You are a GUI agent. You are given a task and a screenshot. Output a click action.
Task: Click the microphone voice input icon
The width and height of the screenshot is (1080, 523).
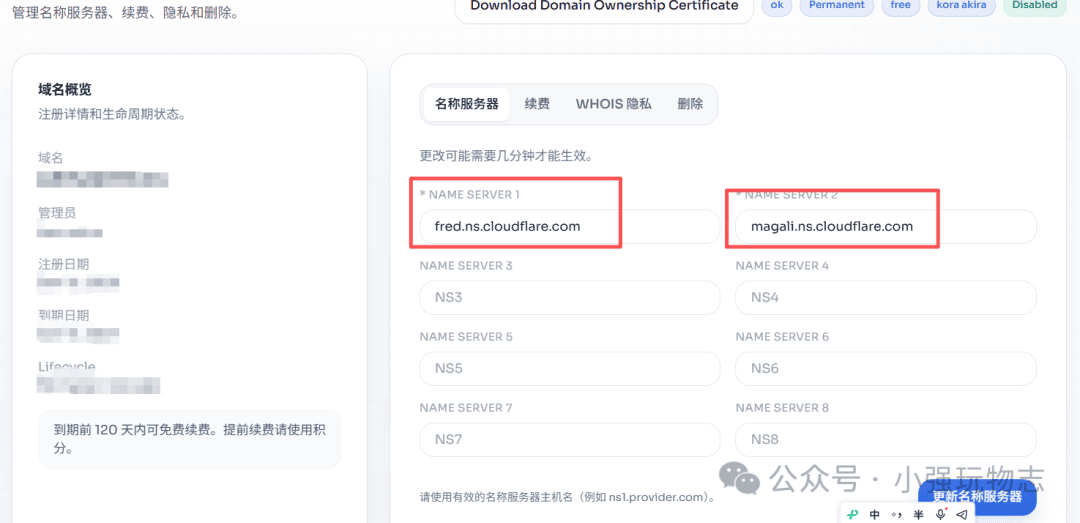coord(940,514)
